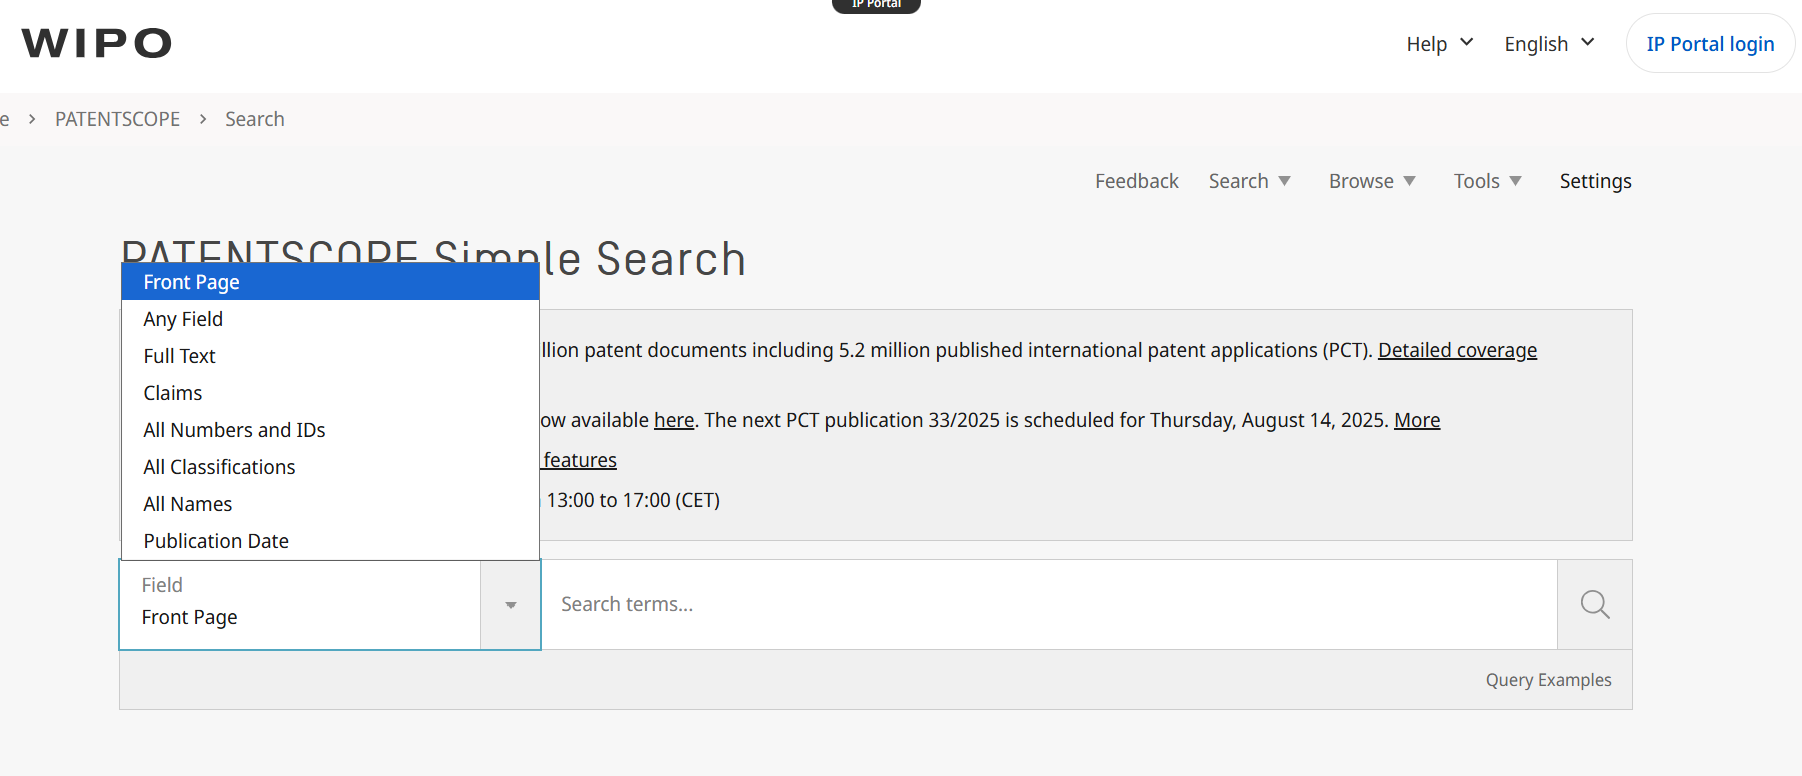Expand the Help menu
Viewport: 1802px width, 776px height.
click(x=1440, y=44)
